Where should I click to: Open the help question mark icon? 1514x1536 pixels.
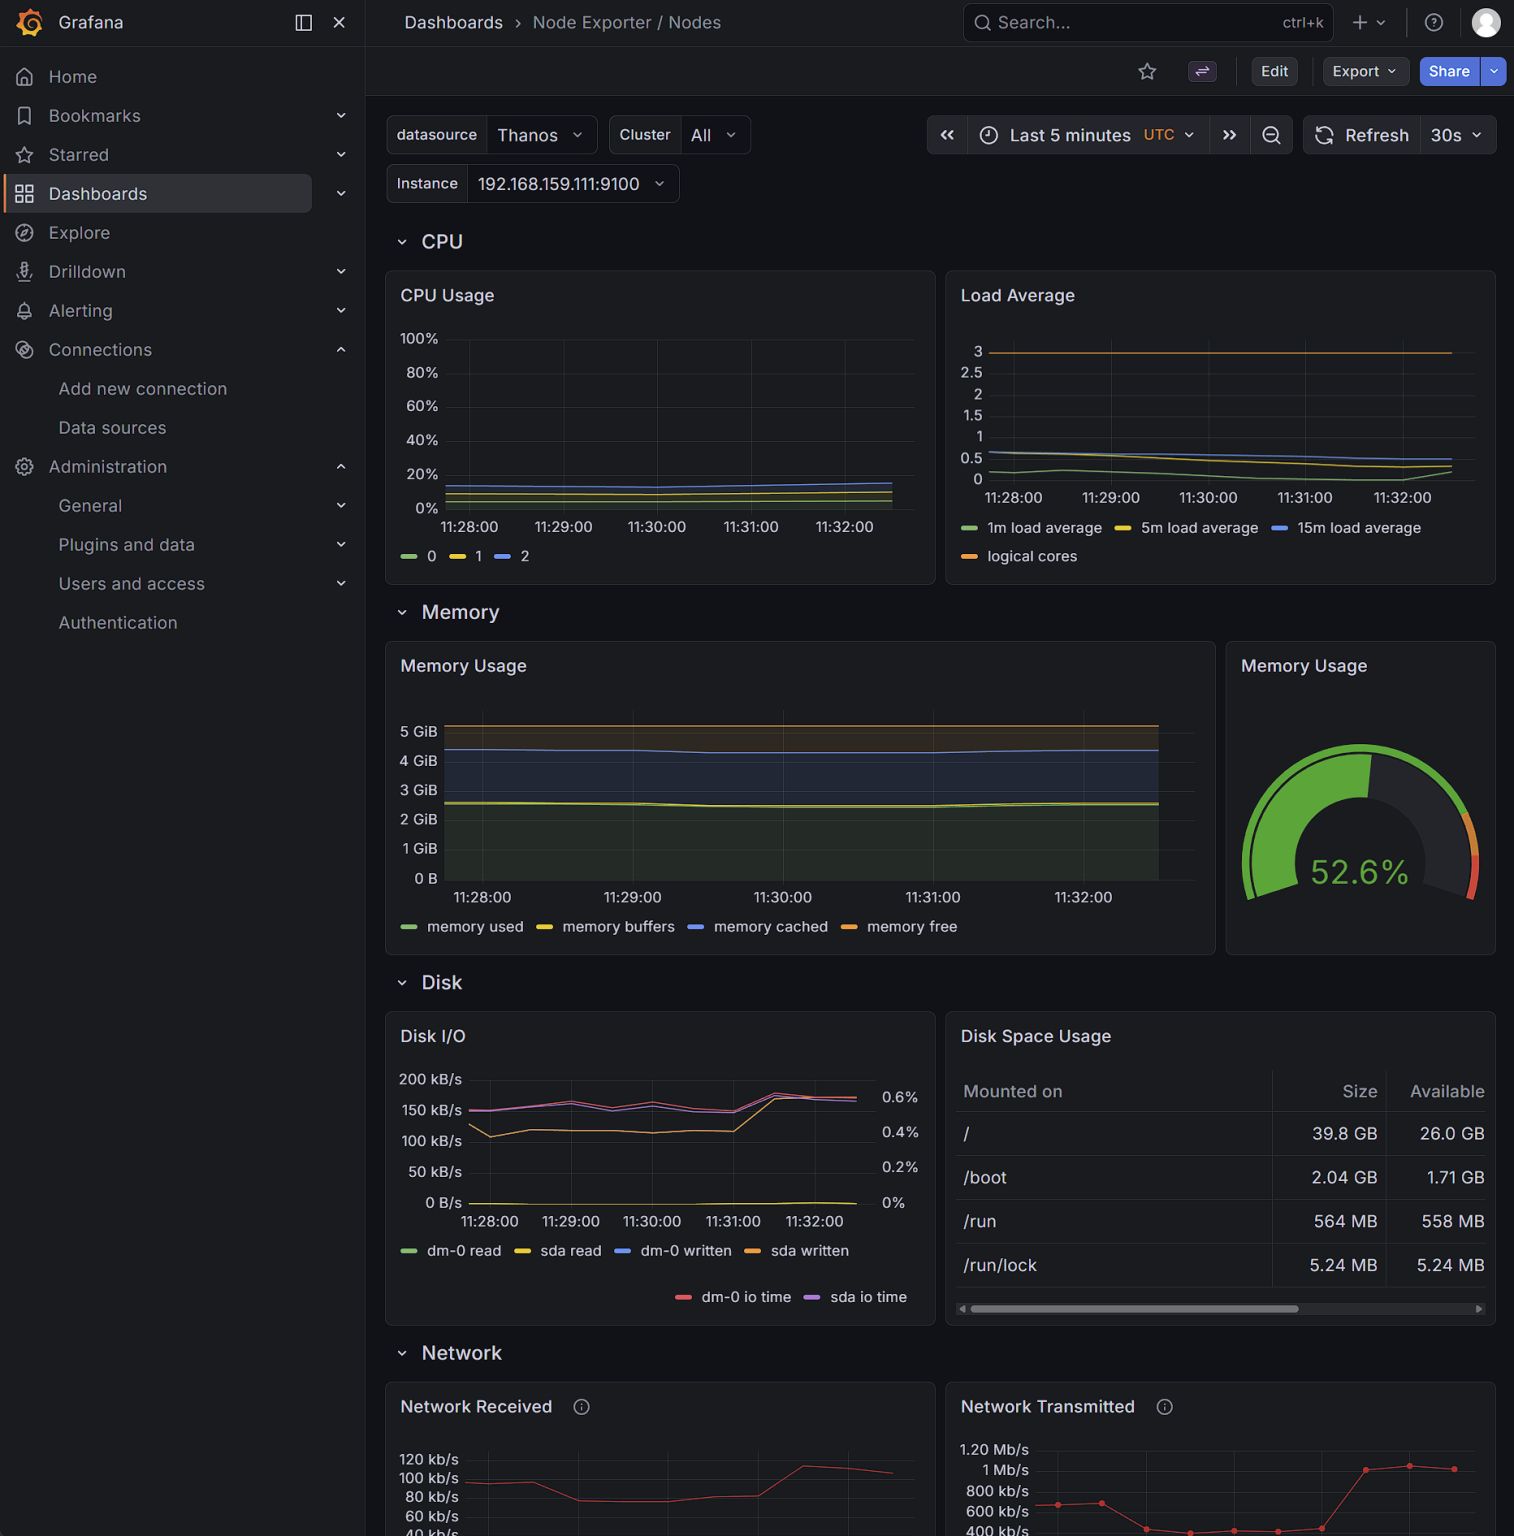(1433, 22)
